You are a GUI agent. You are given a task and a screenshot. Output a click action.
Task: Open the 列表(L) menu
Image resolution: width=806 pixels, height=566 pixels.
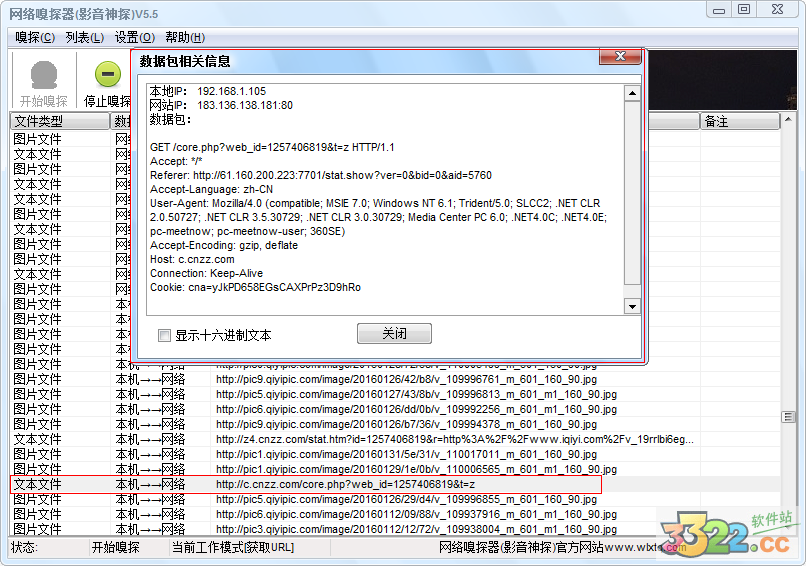coord(85,38)
